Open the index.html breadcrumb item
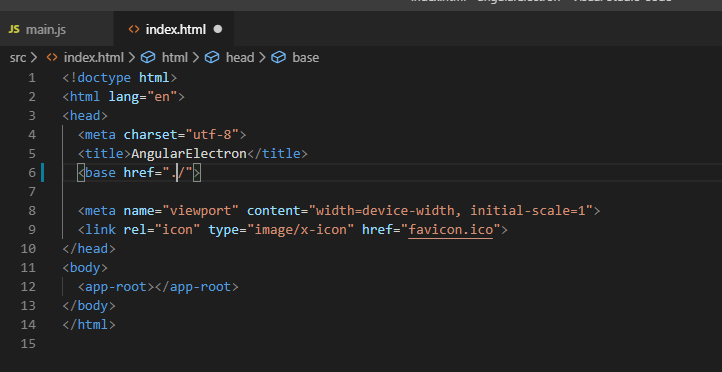This screenshot has width=722, height=372. [93, 58]
